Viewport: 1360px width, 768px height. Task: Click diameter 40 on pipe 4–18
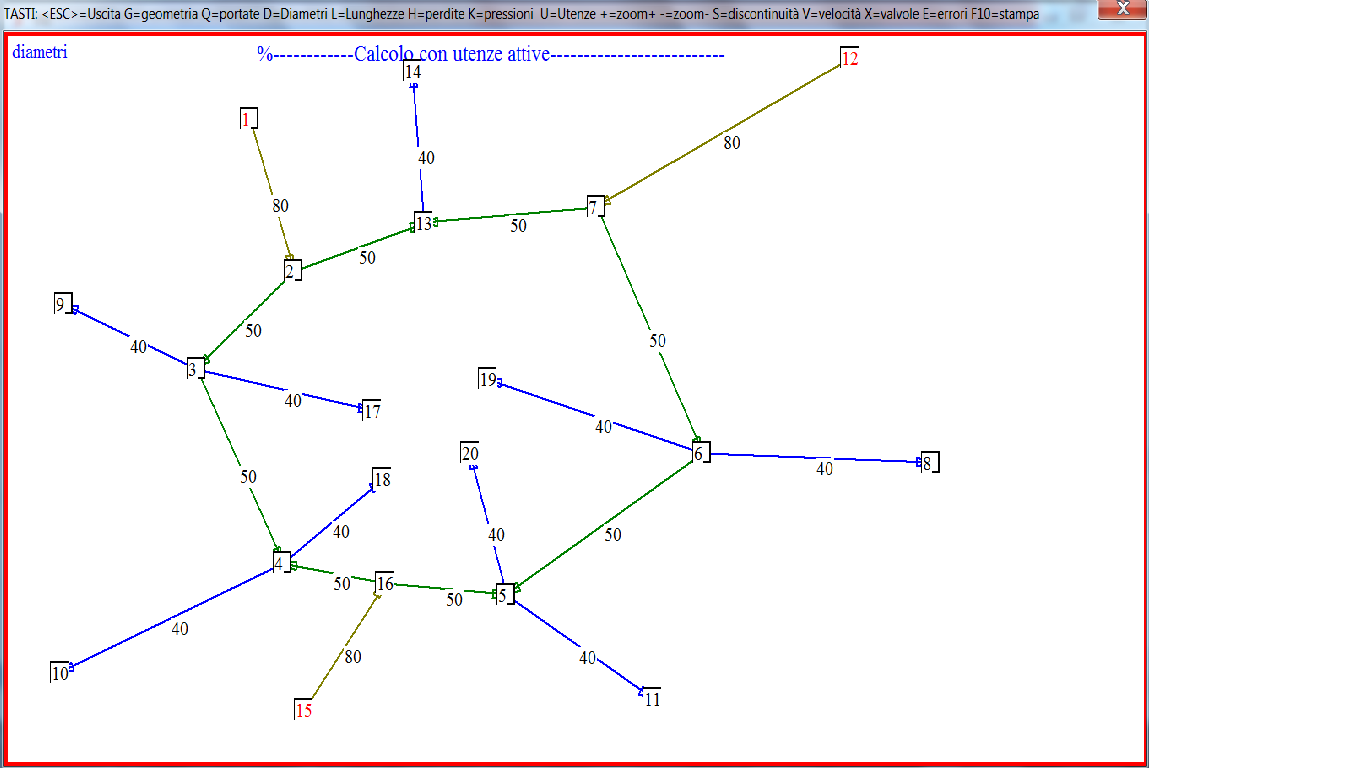click(x=341, y=532)
